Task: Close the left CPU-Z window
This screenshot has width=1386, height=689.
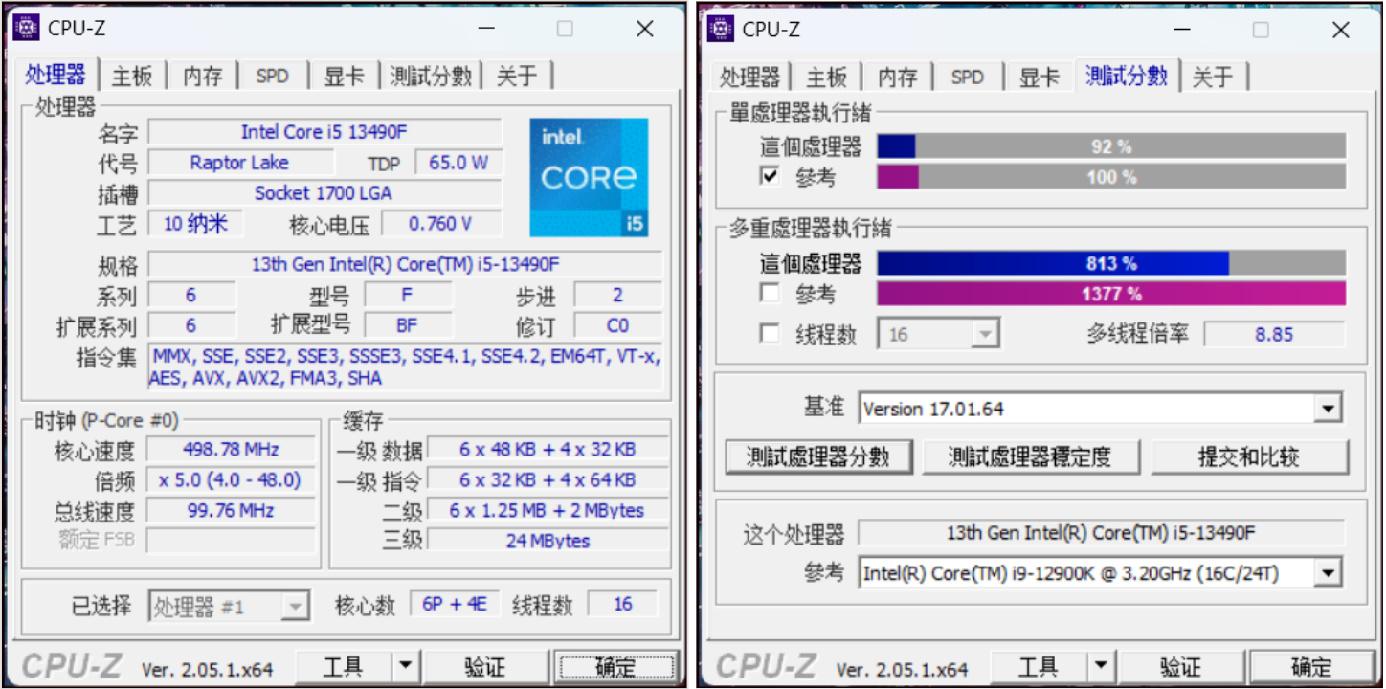Action: tap(645, 29)
